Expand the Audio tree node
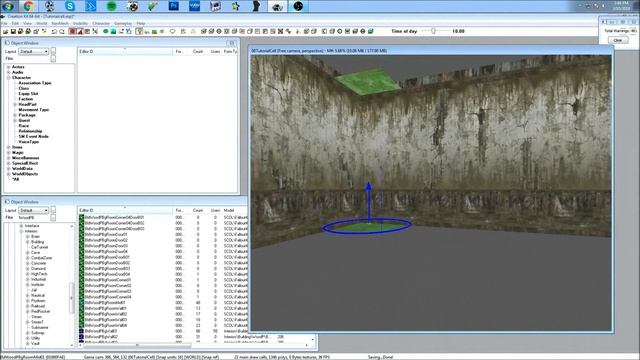Screen dimensions: 640x360 coord(9,72)
